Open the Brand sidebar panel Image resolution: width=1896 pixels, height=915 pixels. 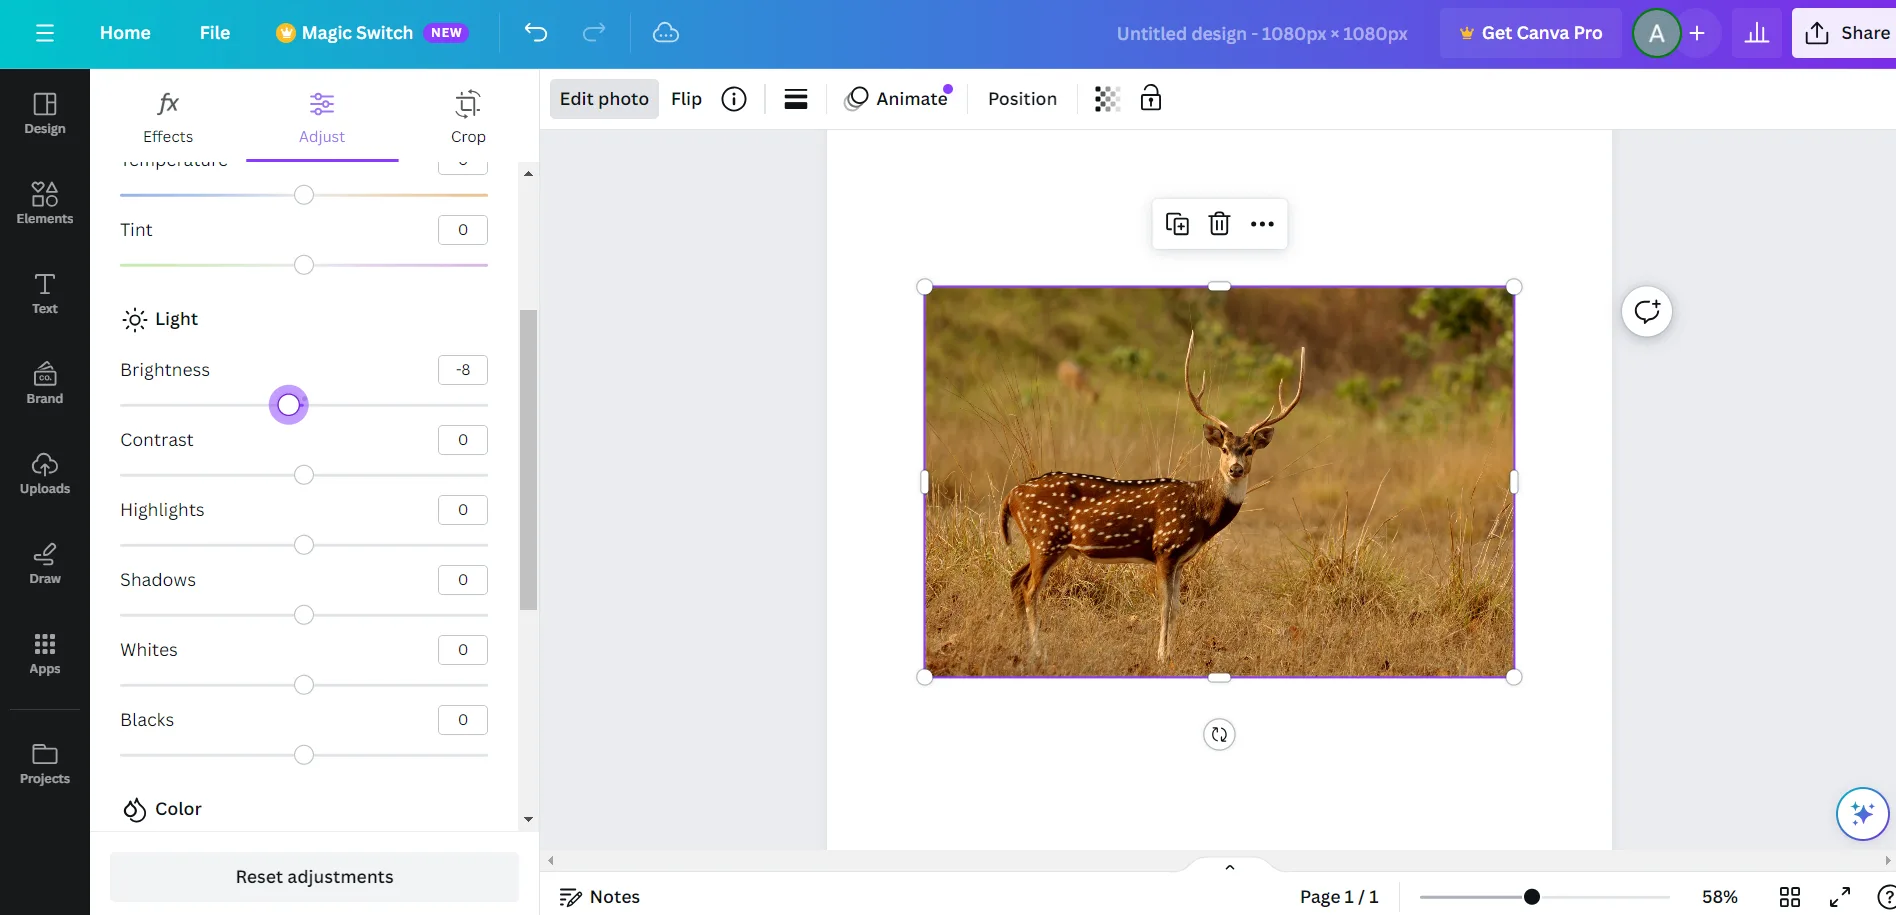click(45, 383)
